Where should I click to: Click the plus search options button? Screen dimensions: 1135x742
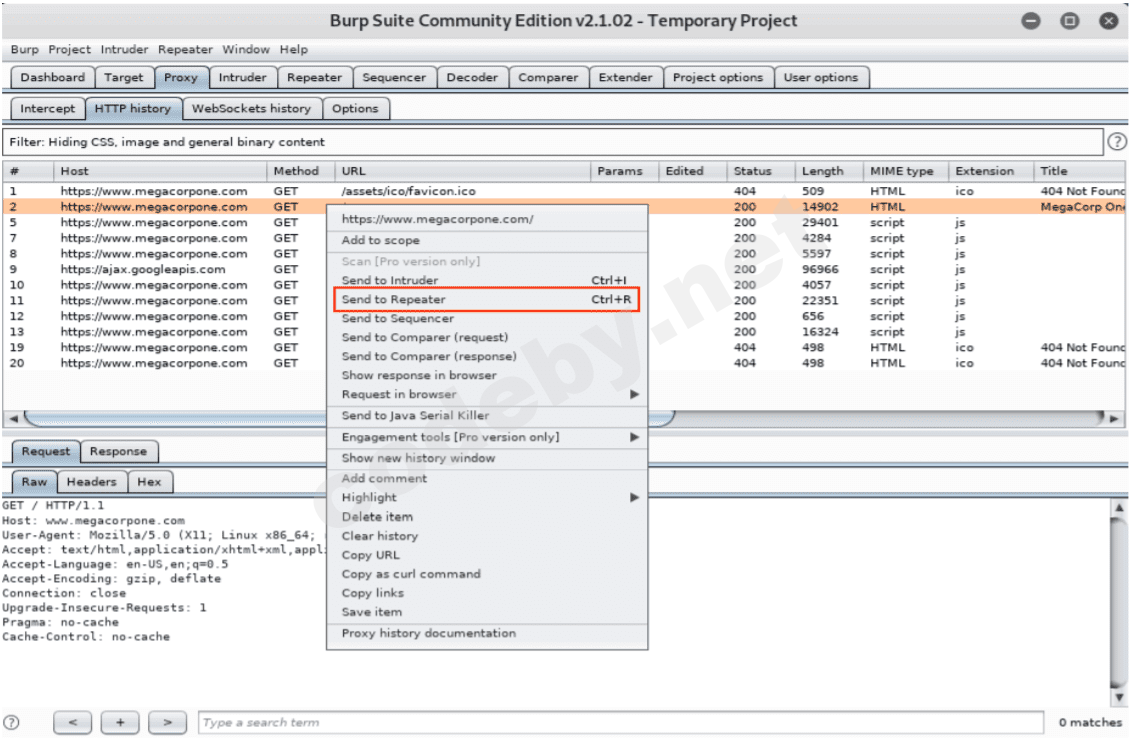click(x=120, y=722)
